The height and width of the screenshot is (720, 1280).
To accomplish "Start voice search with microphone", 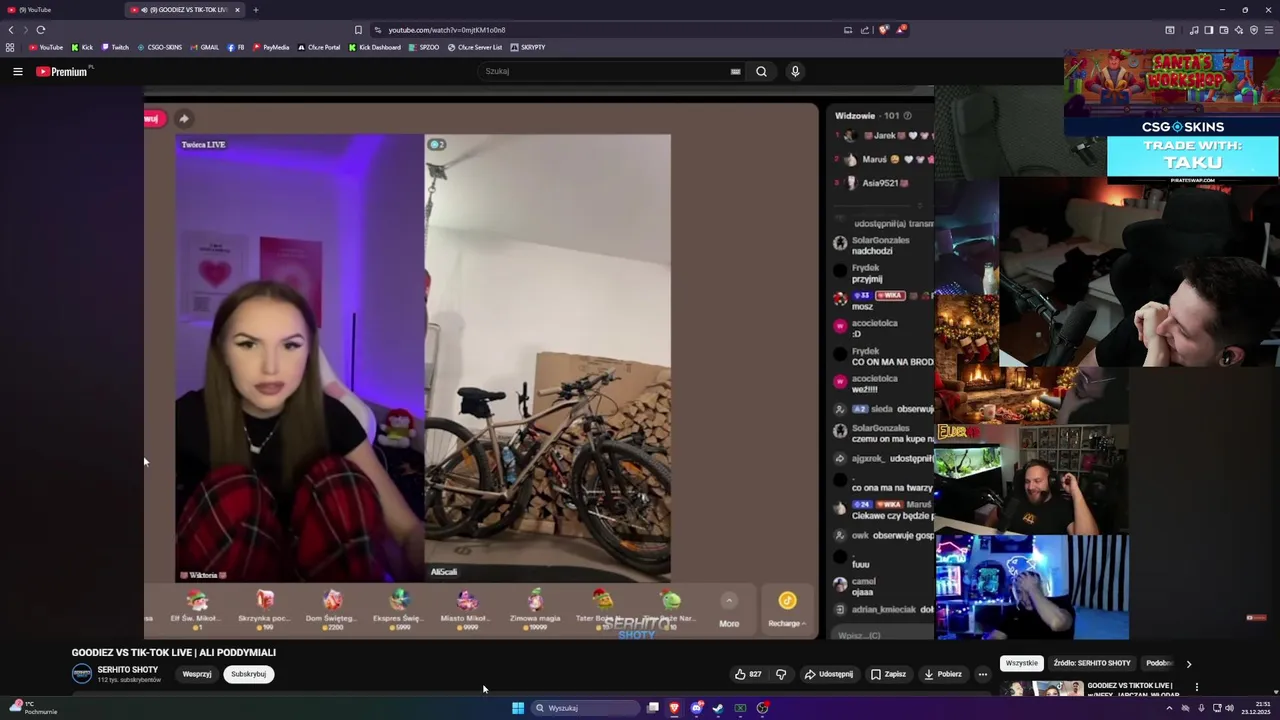I will [x=795, y=71].
